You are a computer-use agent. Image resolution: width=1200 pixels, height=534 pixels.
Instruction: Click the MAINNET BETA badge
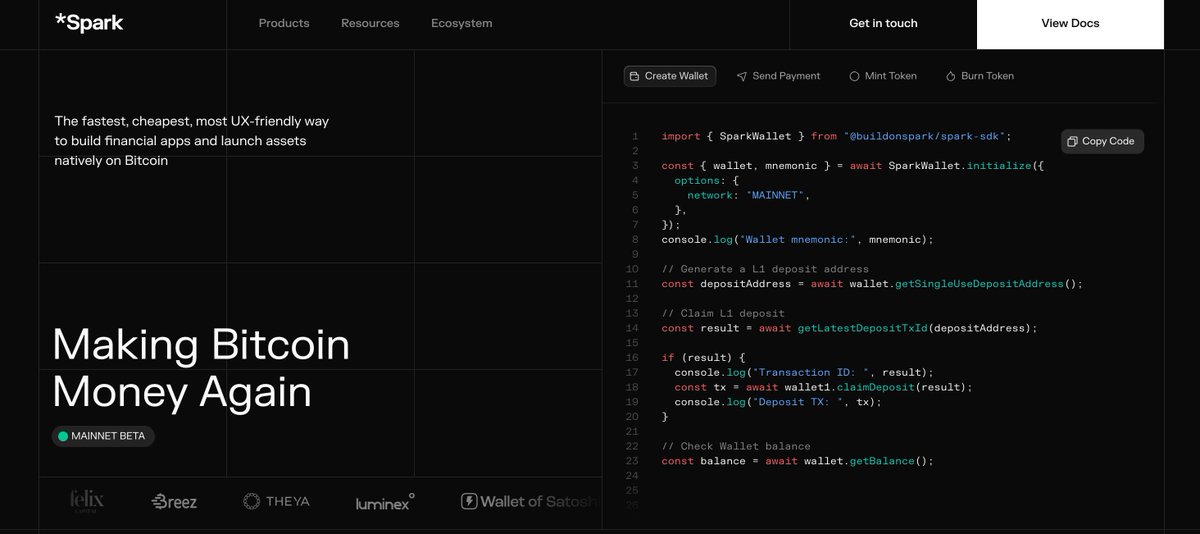click(103, 436)
